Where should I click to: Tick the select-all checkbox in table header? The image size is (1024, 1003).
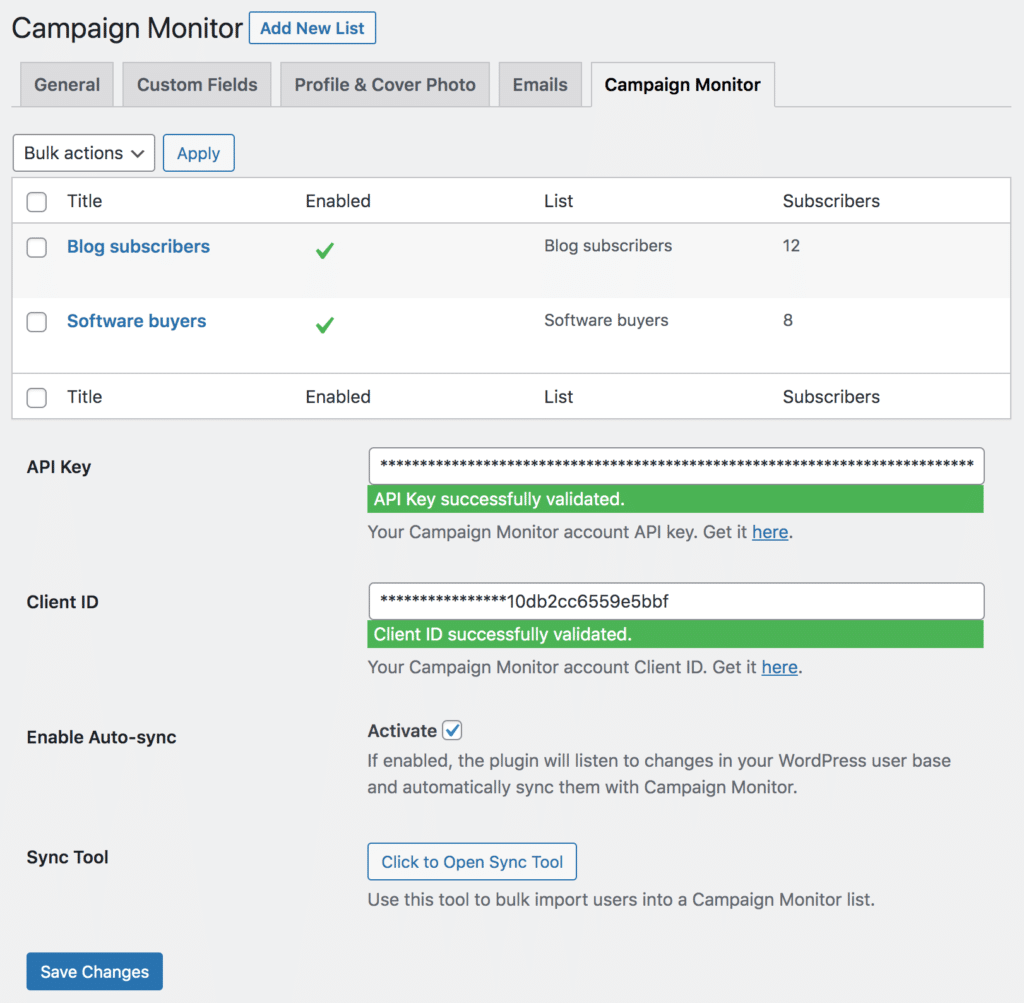(x=37, y=201)
